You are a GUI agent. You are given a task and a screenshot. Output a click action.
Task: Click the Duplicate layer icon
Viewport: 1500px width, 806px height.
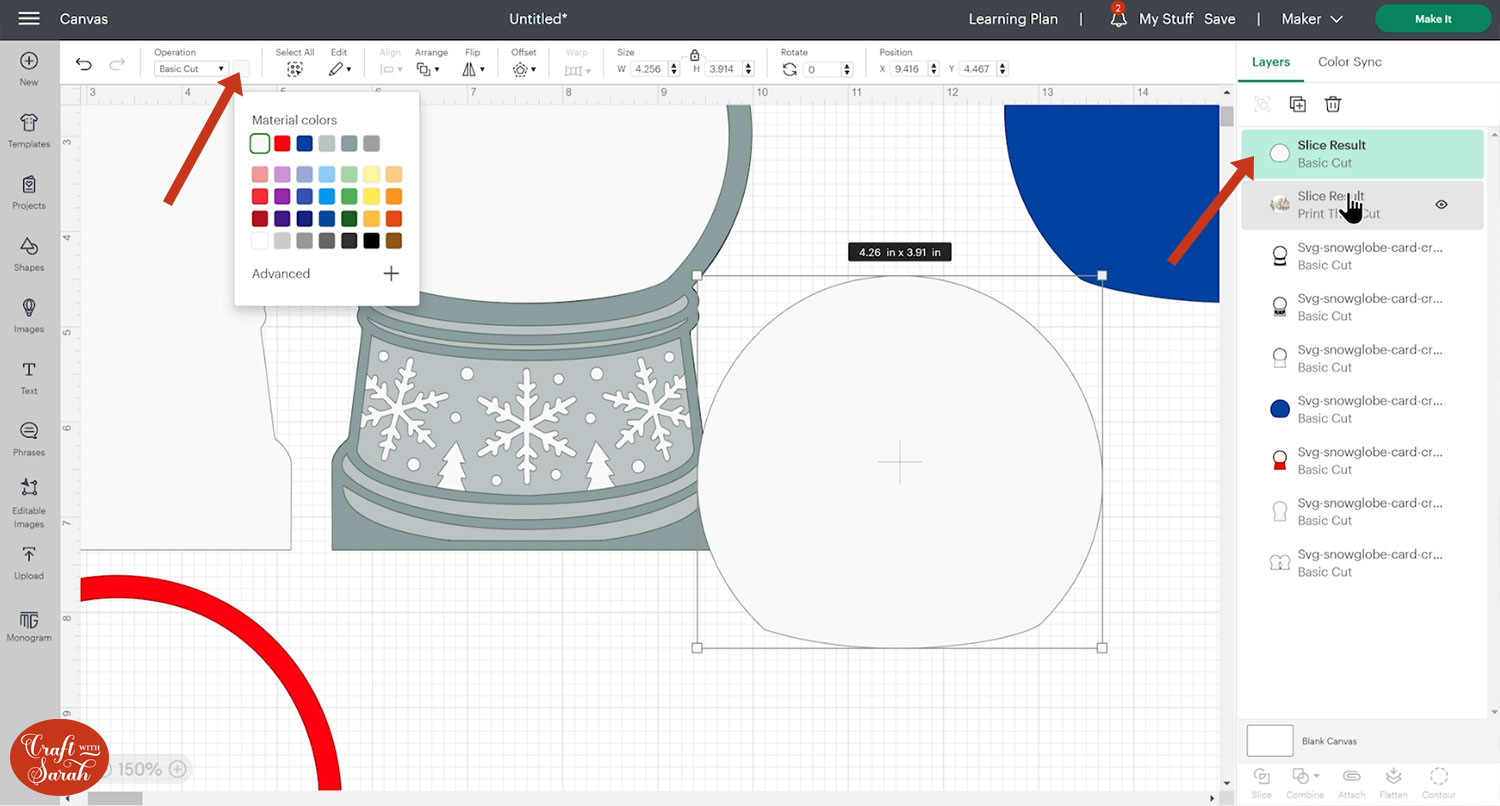[1297, 104]
